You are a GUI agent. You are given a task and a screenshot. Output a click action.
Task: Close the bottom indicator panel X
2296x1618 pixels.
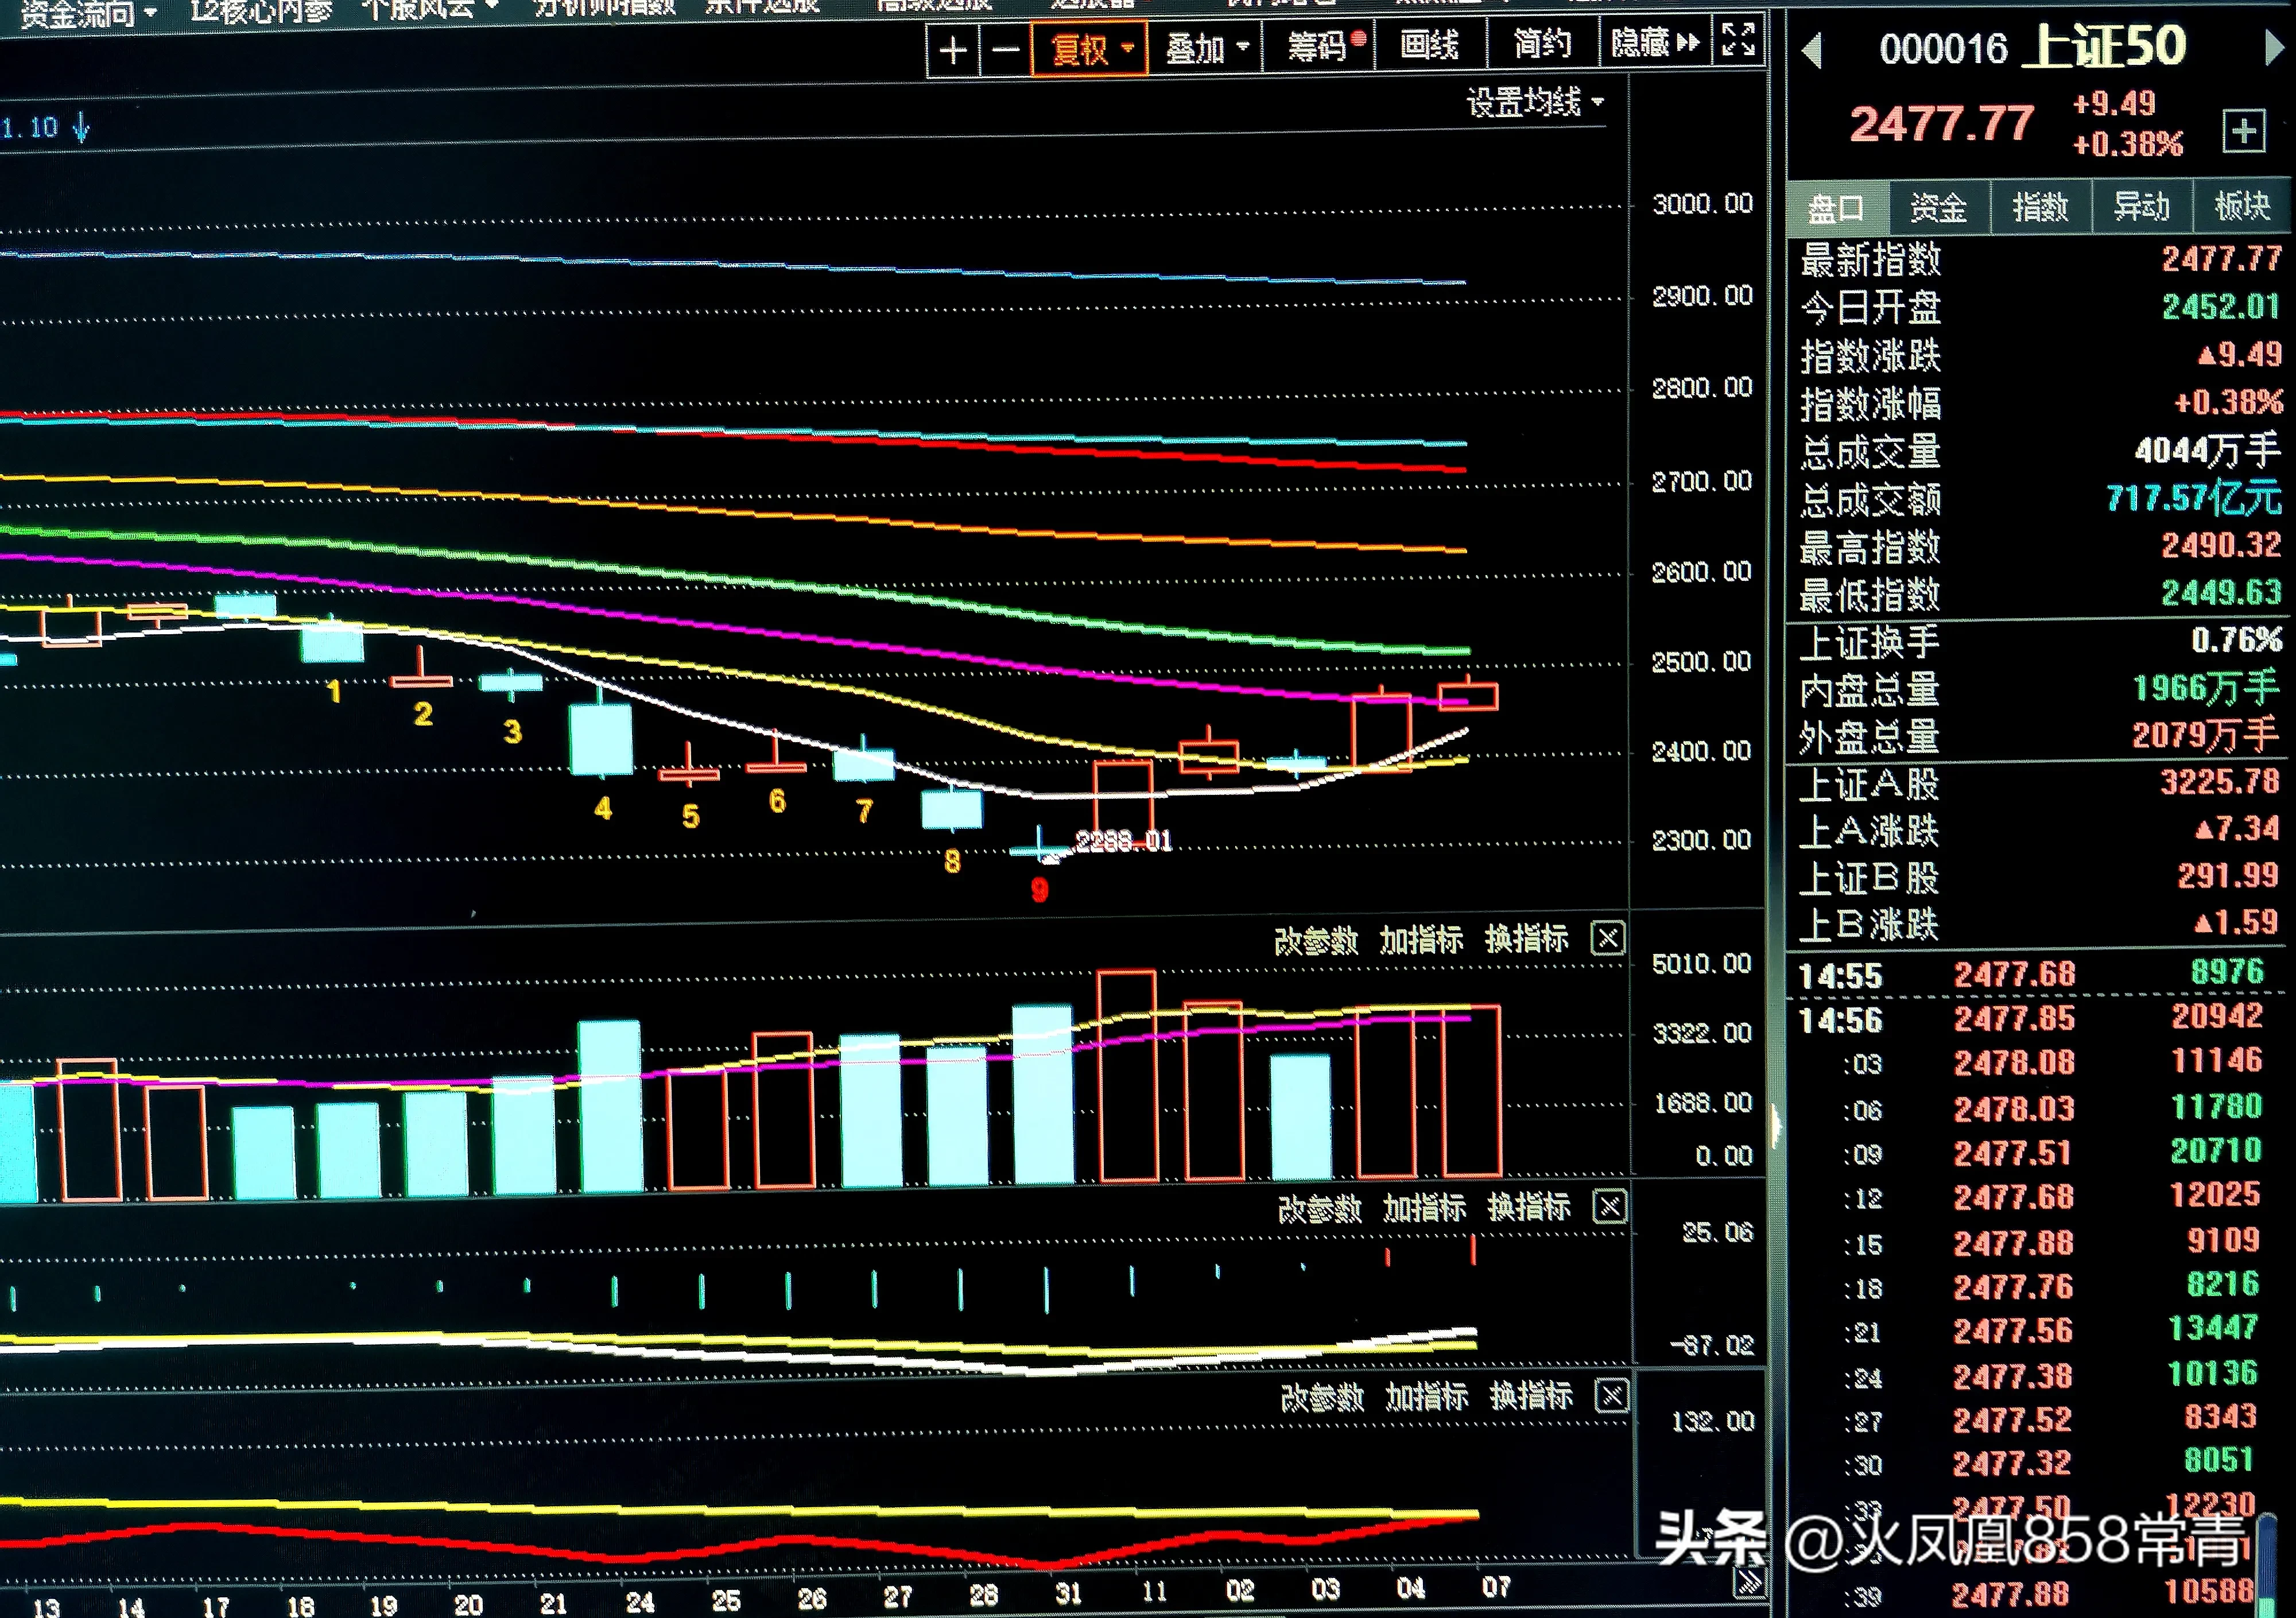(x=1612, y=1395)
